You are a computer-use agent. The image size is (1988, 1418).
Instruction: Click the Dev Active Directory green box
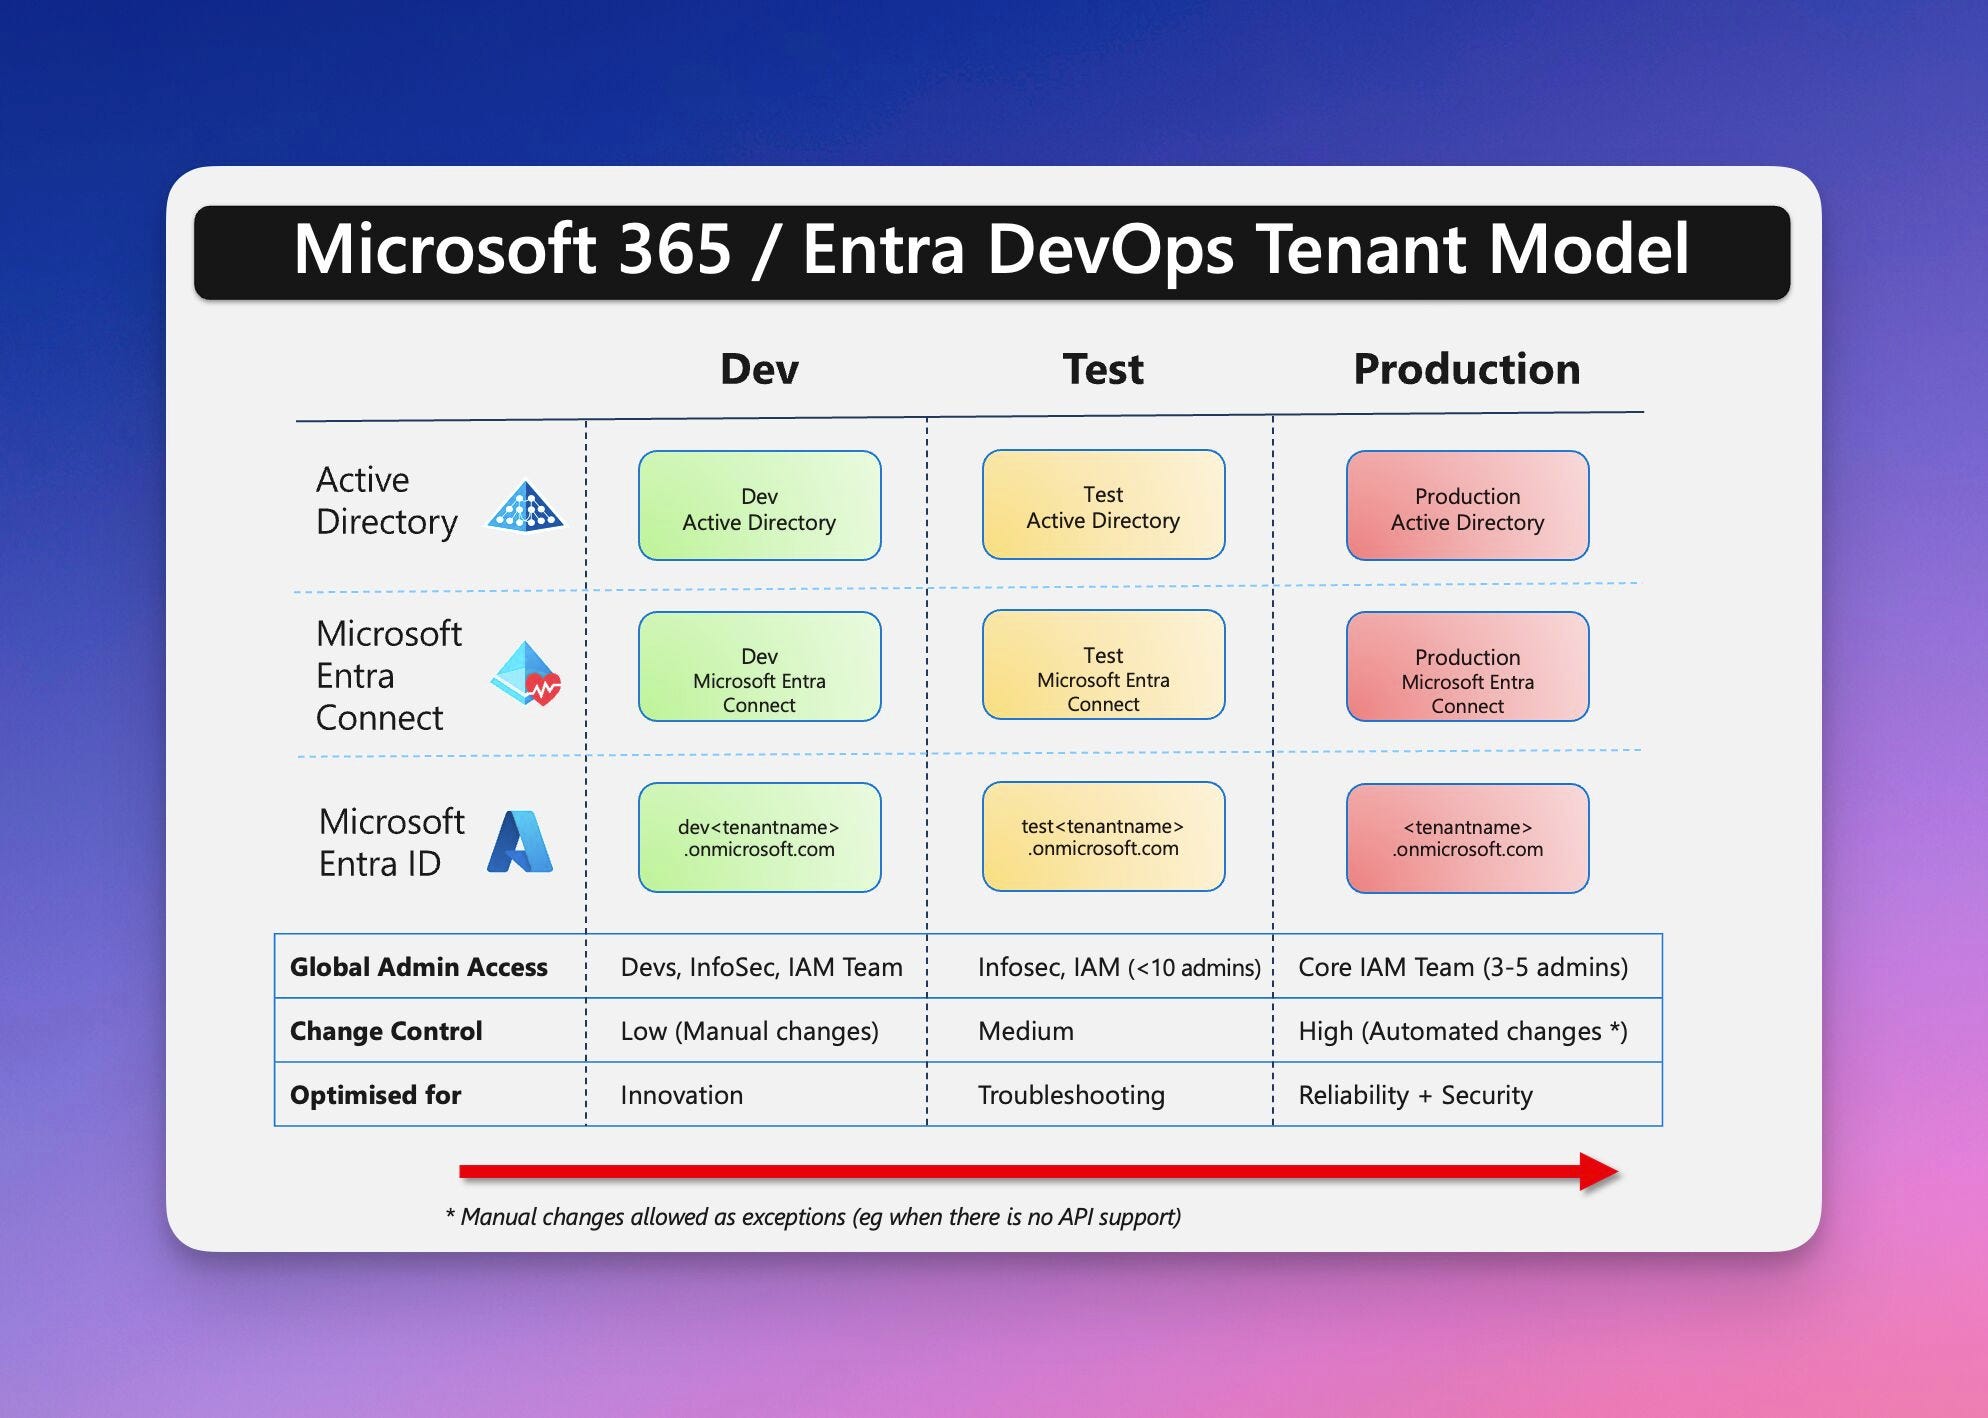click(760, 506)
